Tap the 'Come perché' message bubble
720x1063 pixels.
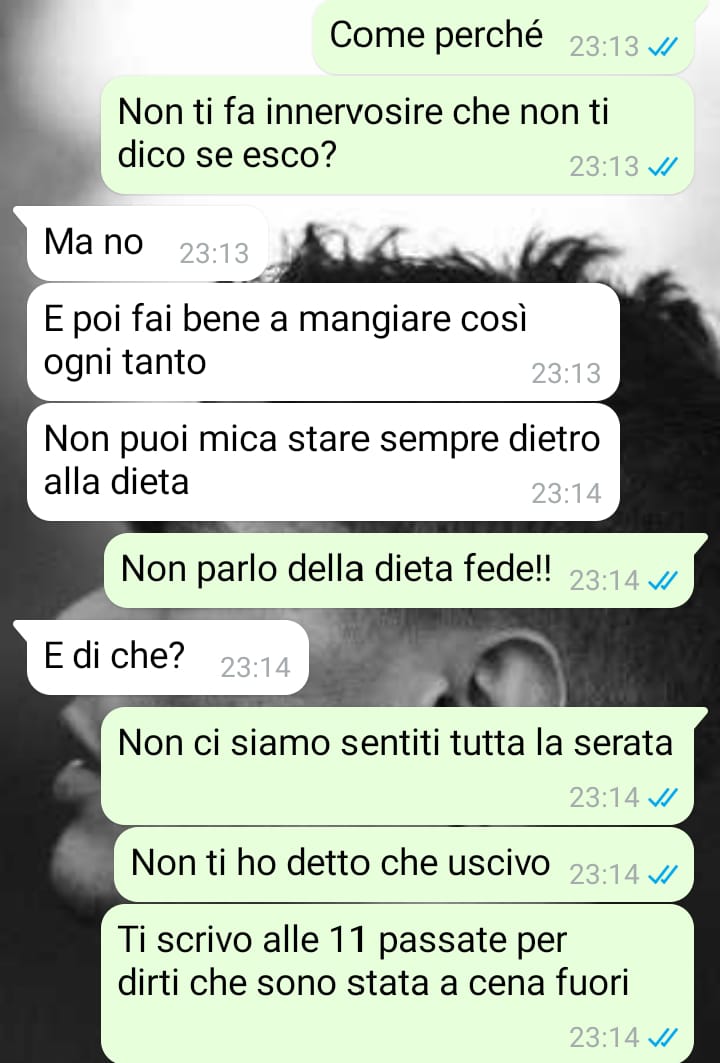click(502, 37)
